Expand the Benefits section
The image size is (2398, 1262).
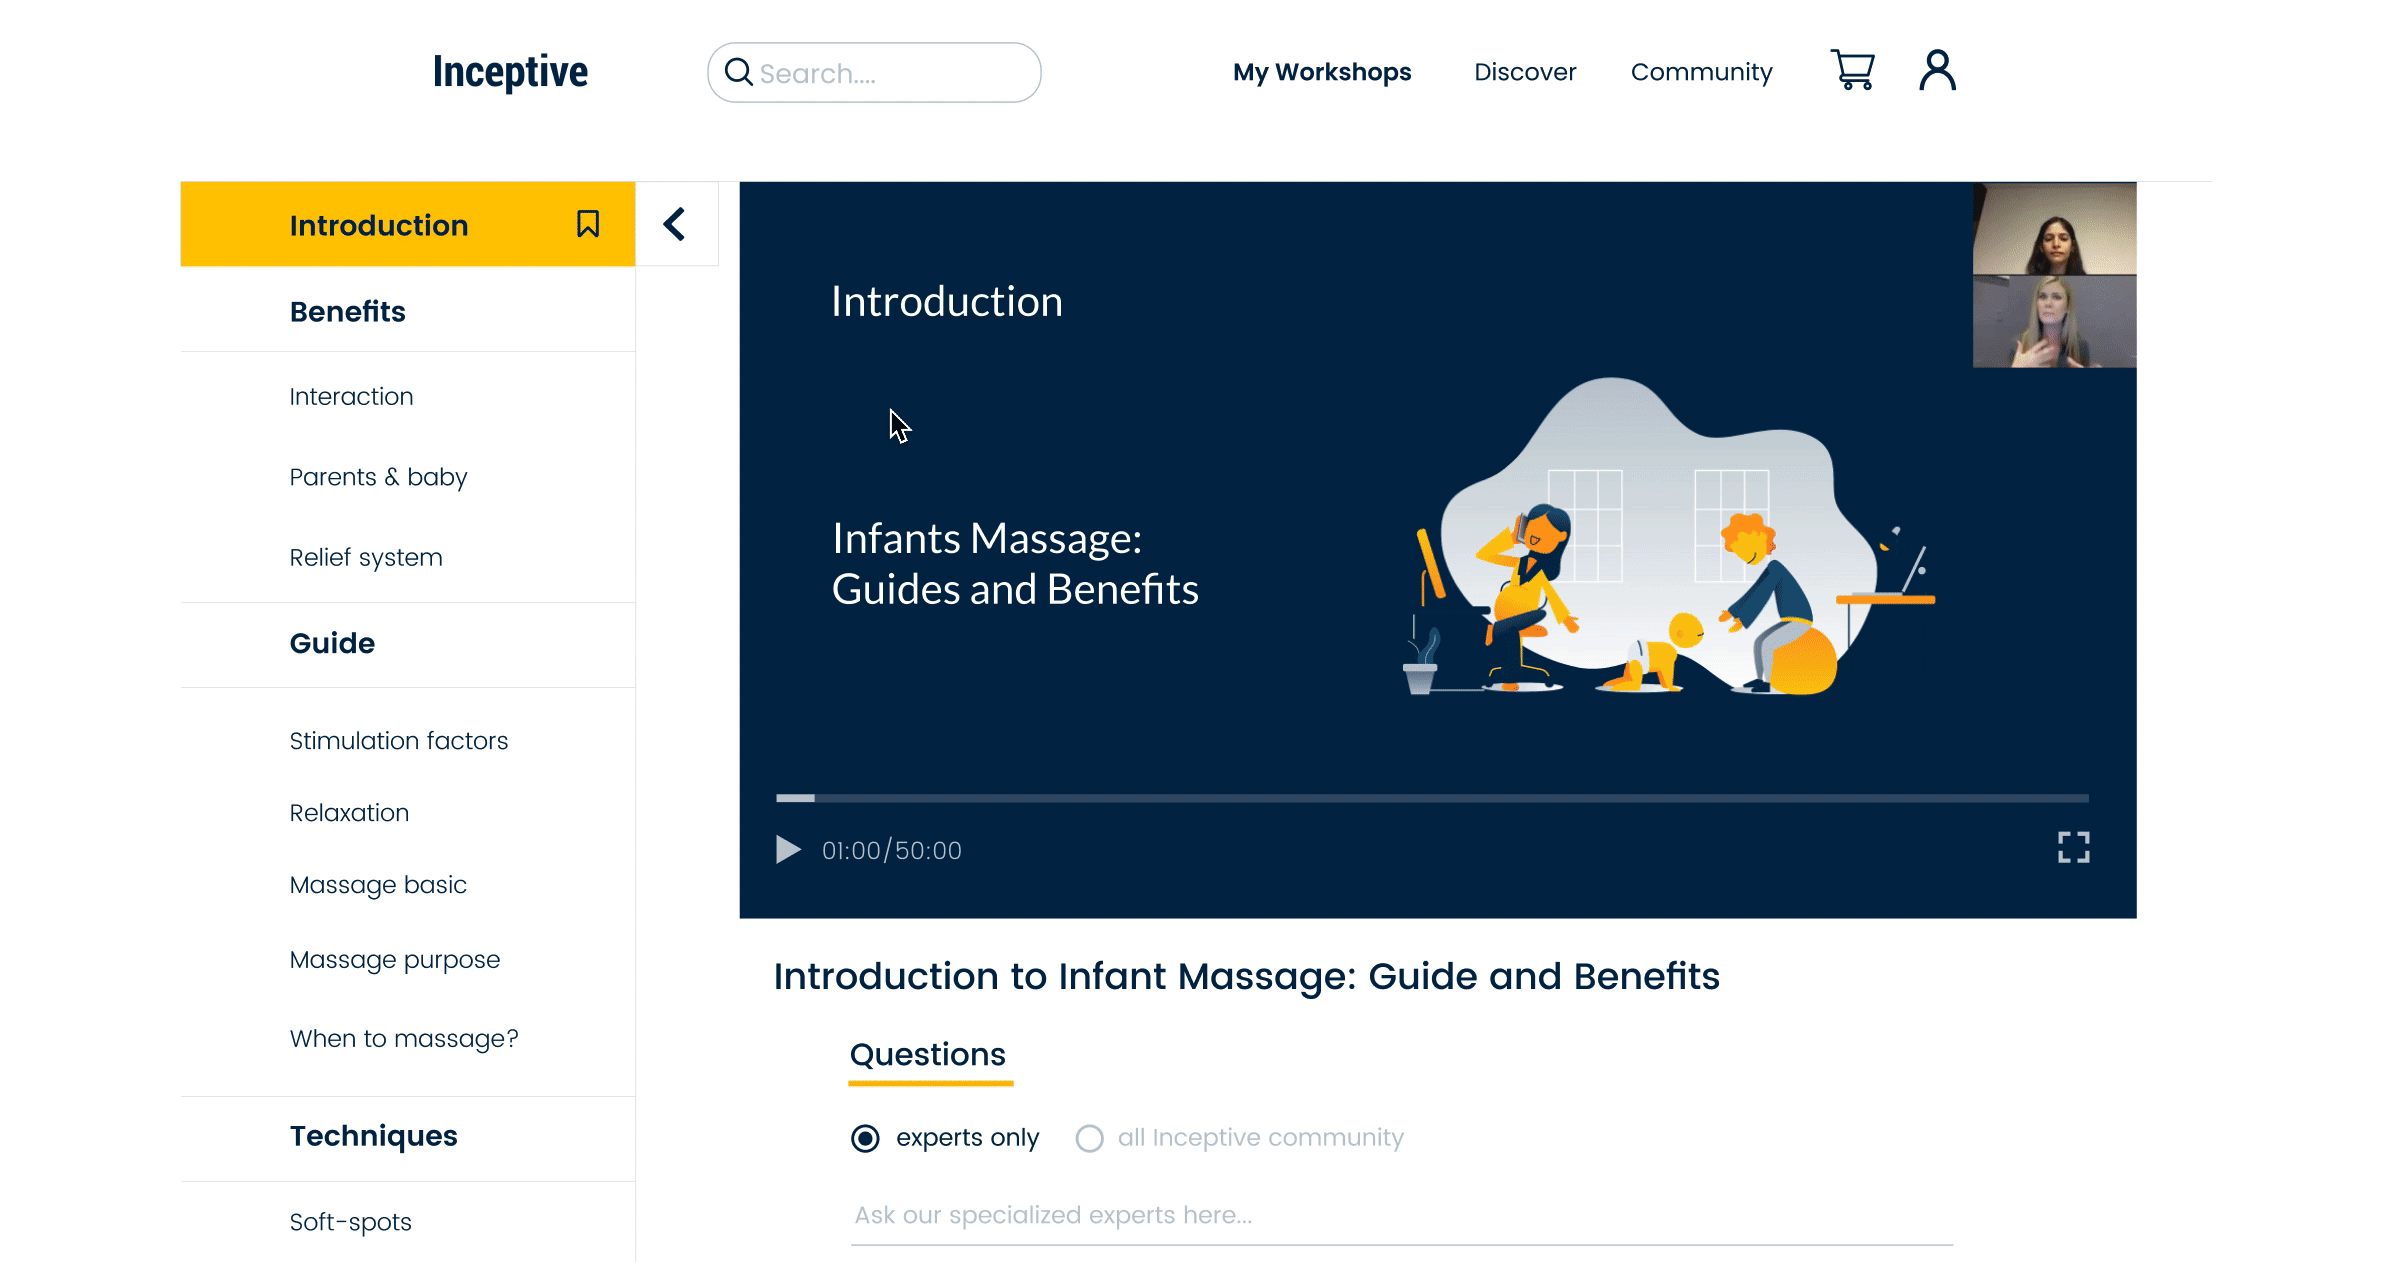point(348,311)
